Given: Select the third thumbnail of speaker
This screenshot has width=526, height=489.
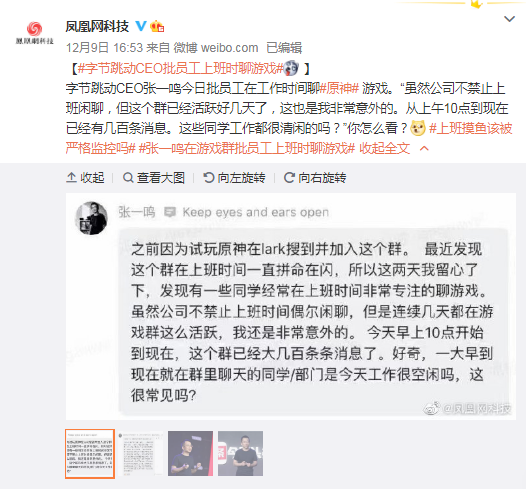Looking at the screenshot, I should (190, 453).
